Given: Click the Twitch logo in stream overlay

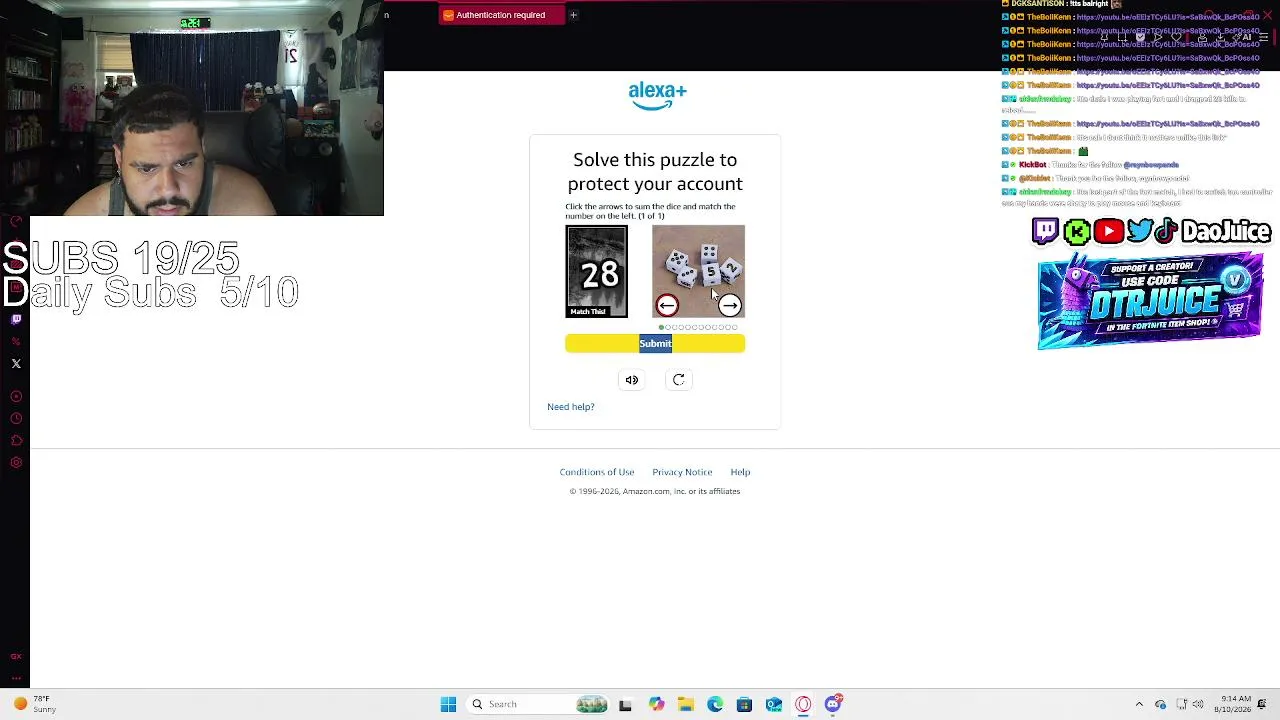Looking at the screenshot, I should 1045,232.
